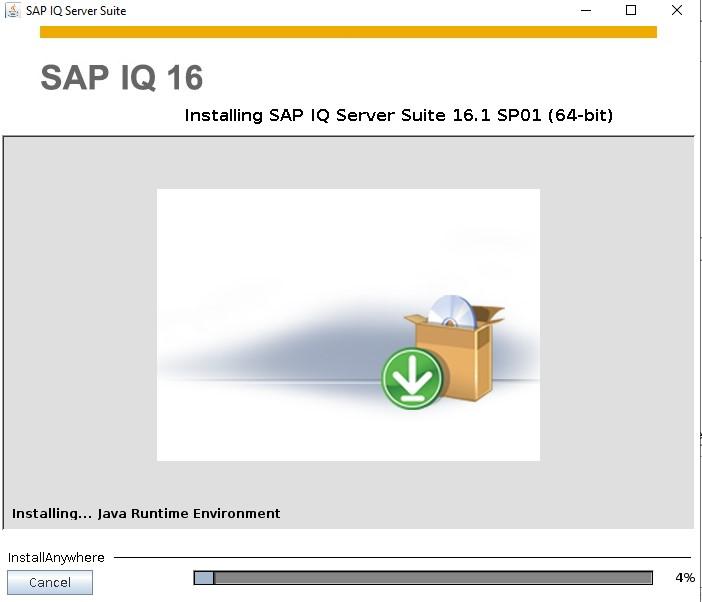Click the 'SAP IQ Server Suite' window title
702x602 pixels.
76,11
